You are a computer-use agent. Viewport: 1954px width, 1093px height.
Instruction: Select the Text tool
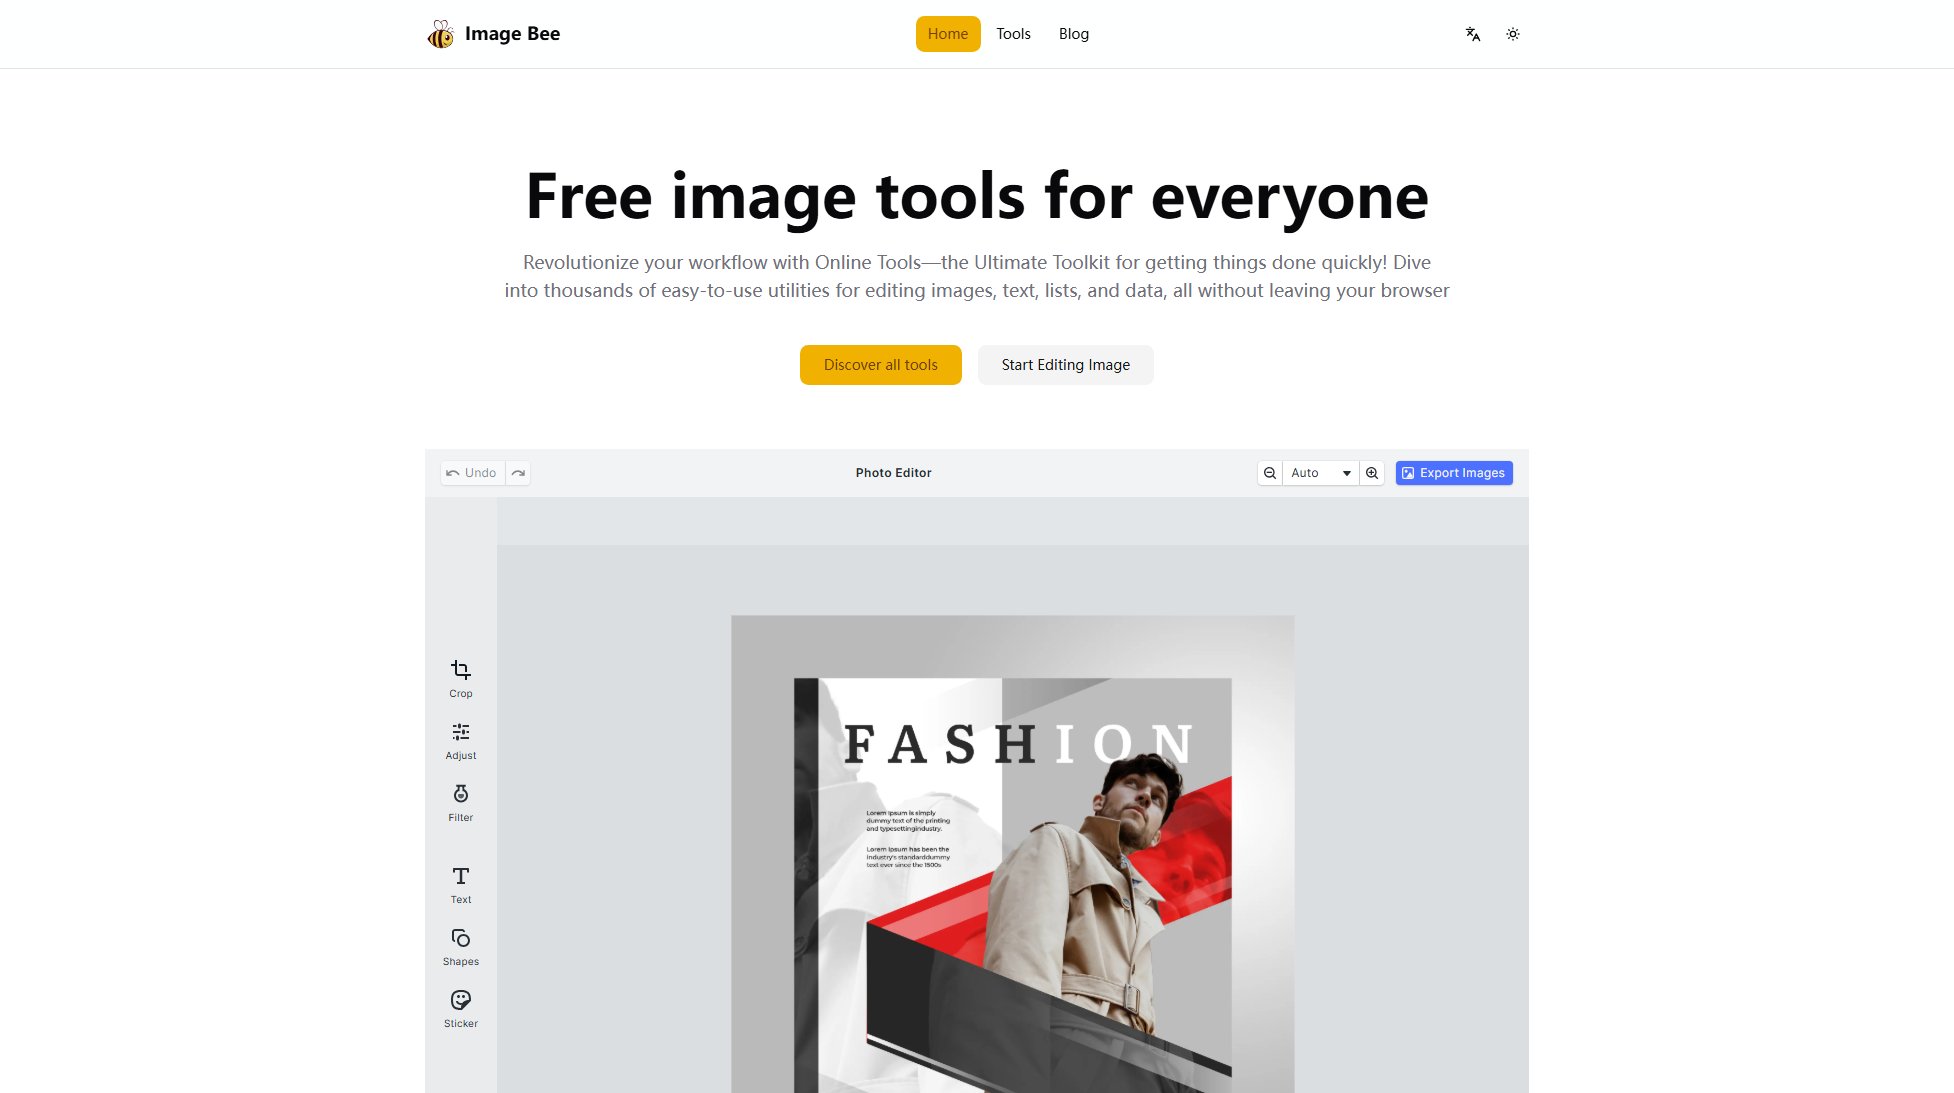coord(460,884)
